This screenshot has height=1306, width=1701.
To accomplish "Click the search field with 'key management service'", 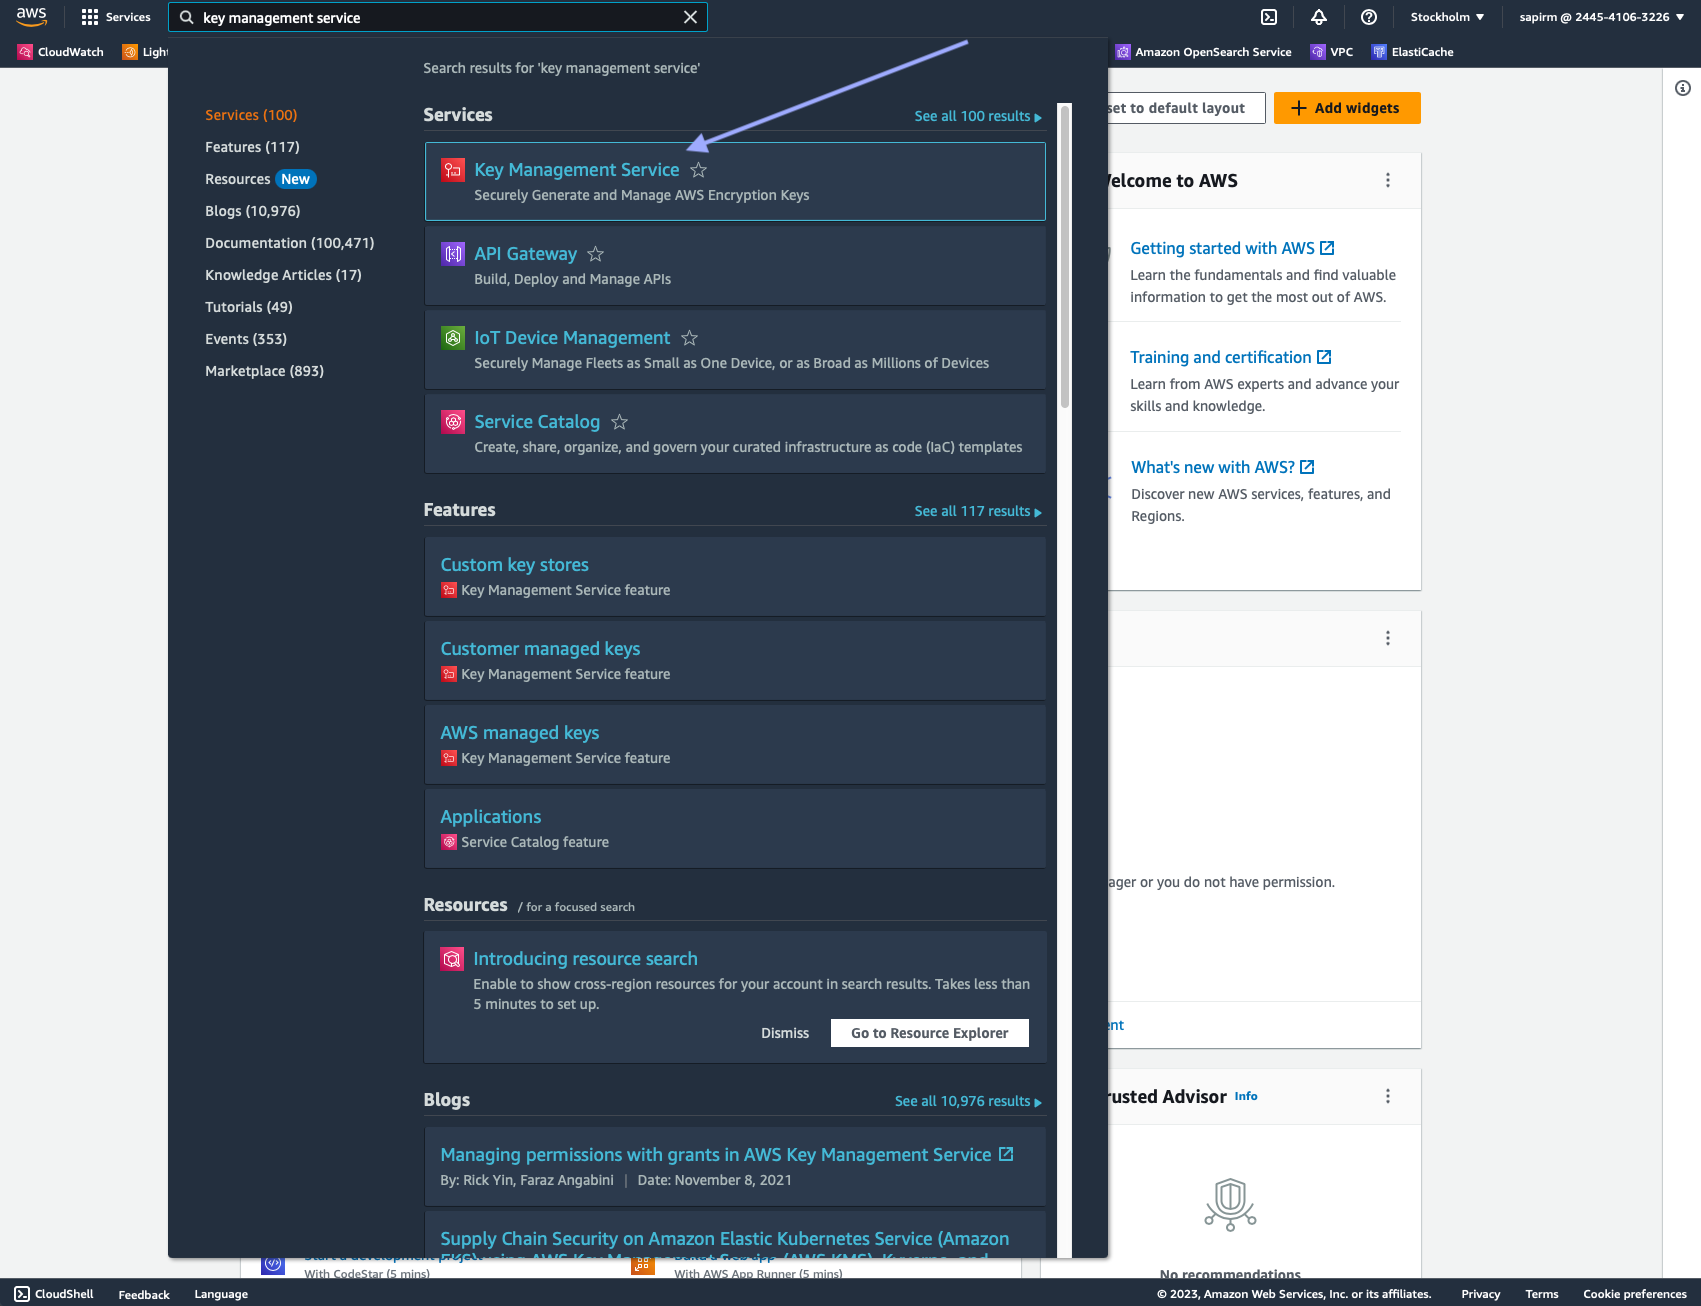I will pos(437,17).
